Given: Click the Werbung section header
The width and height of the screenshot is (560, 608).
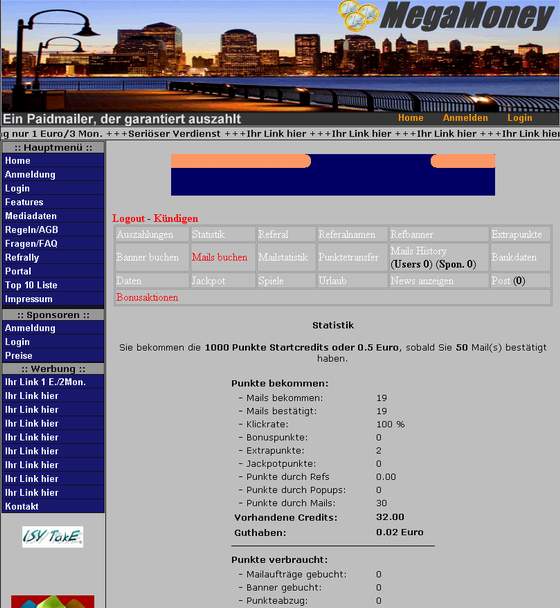Looking at the screenshot, I should pos(53,368).
